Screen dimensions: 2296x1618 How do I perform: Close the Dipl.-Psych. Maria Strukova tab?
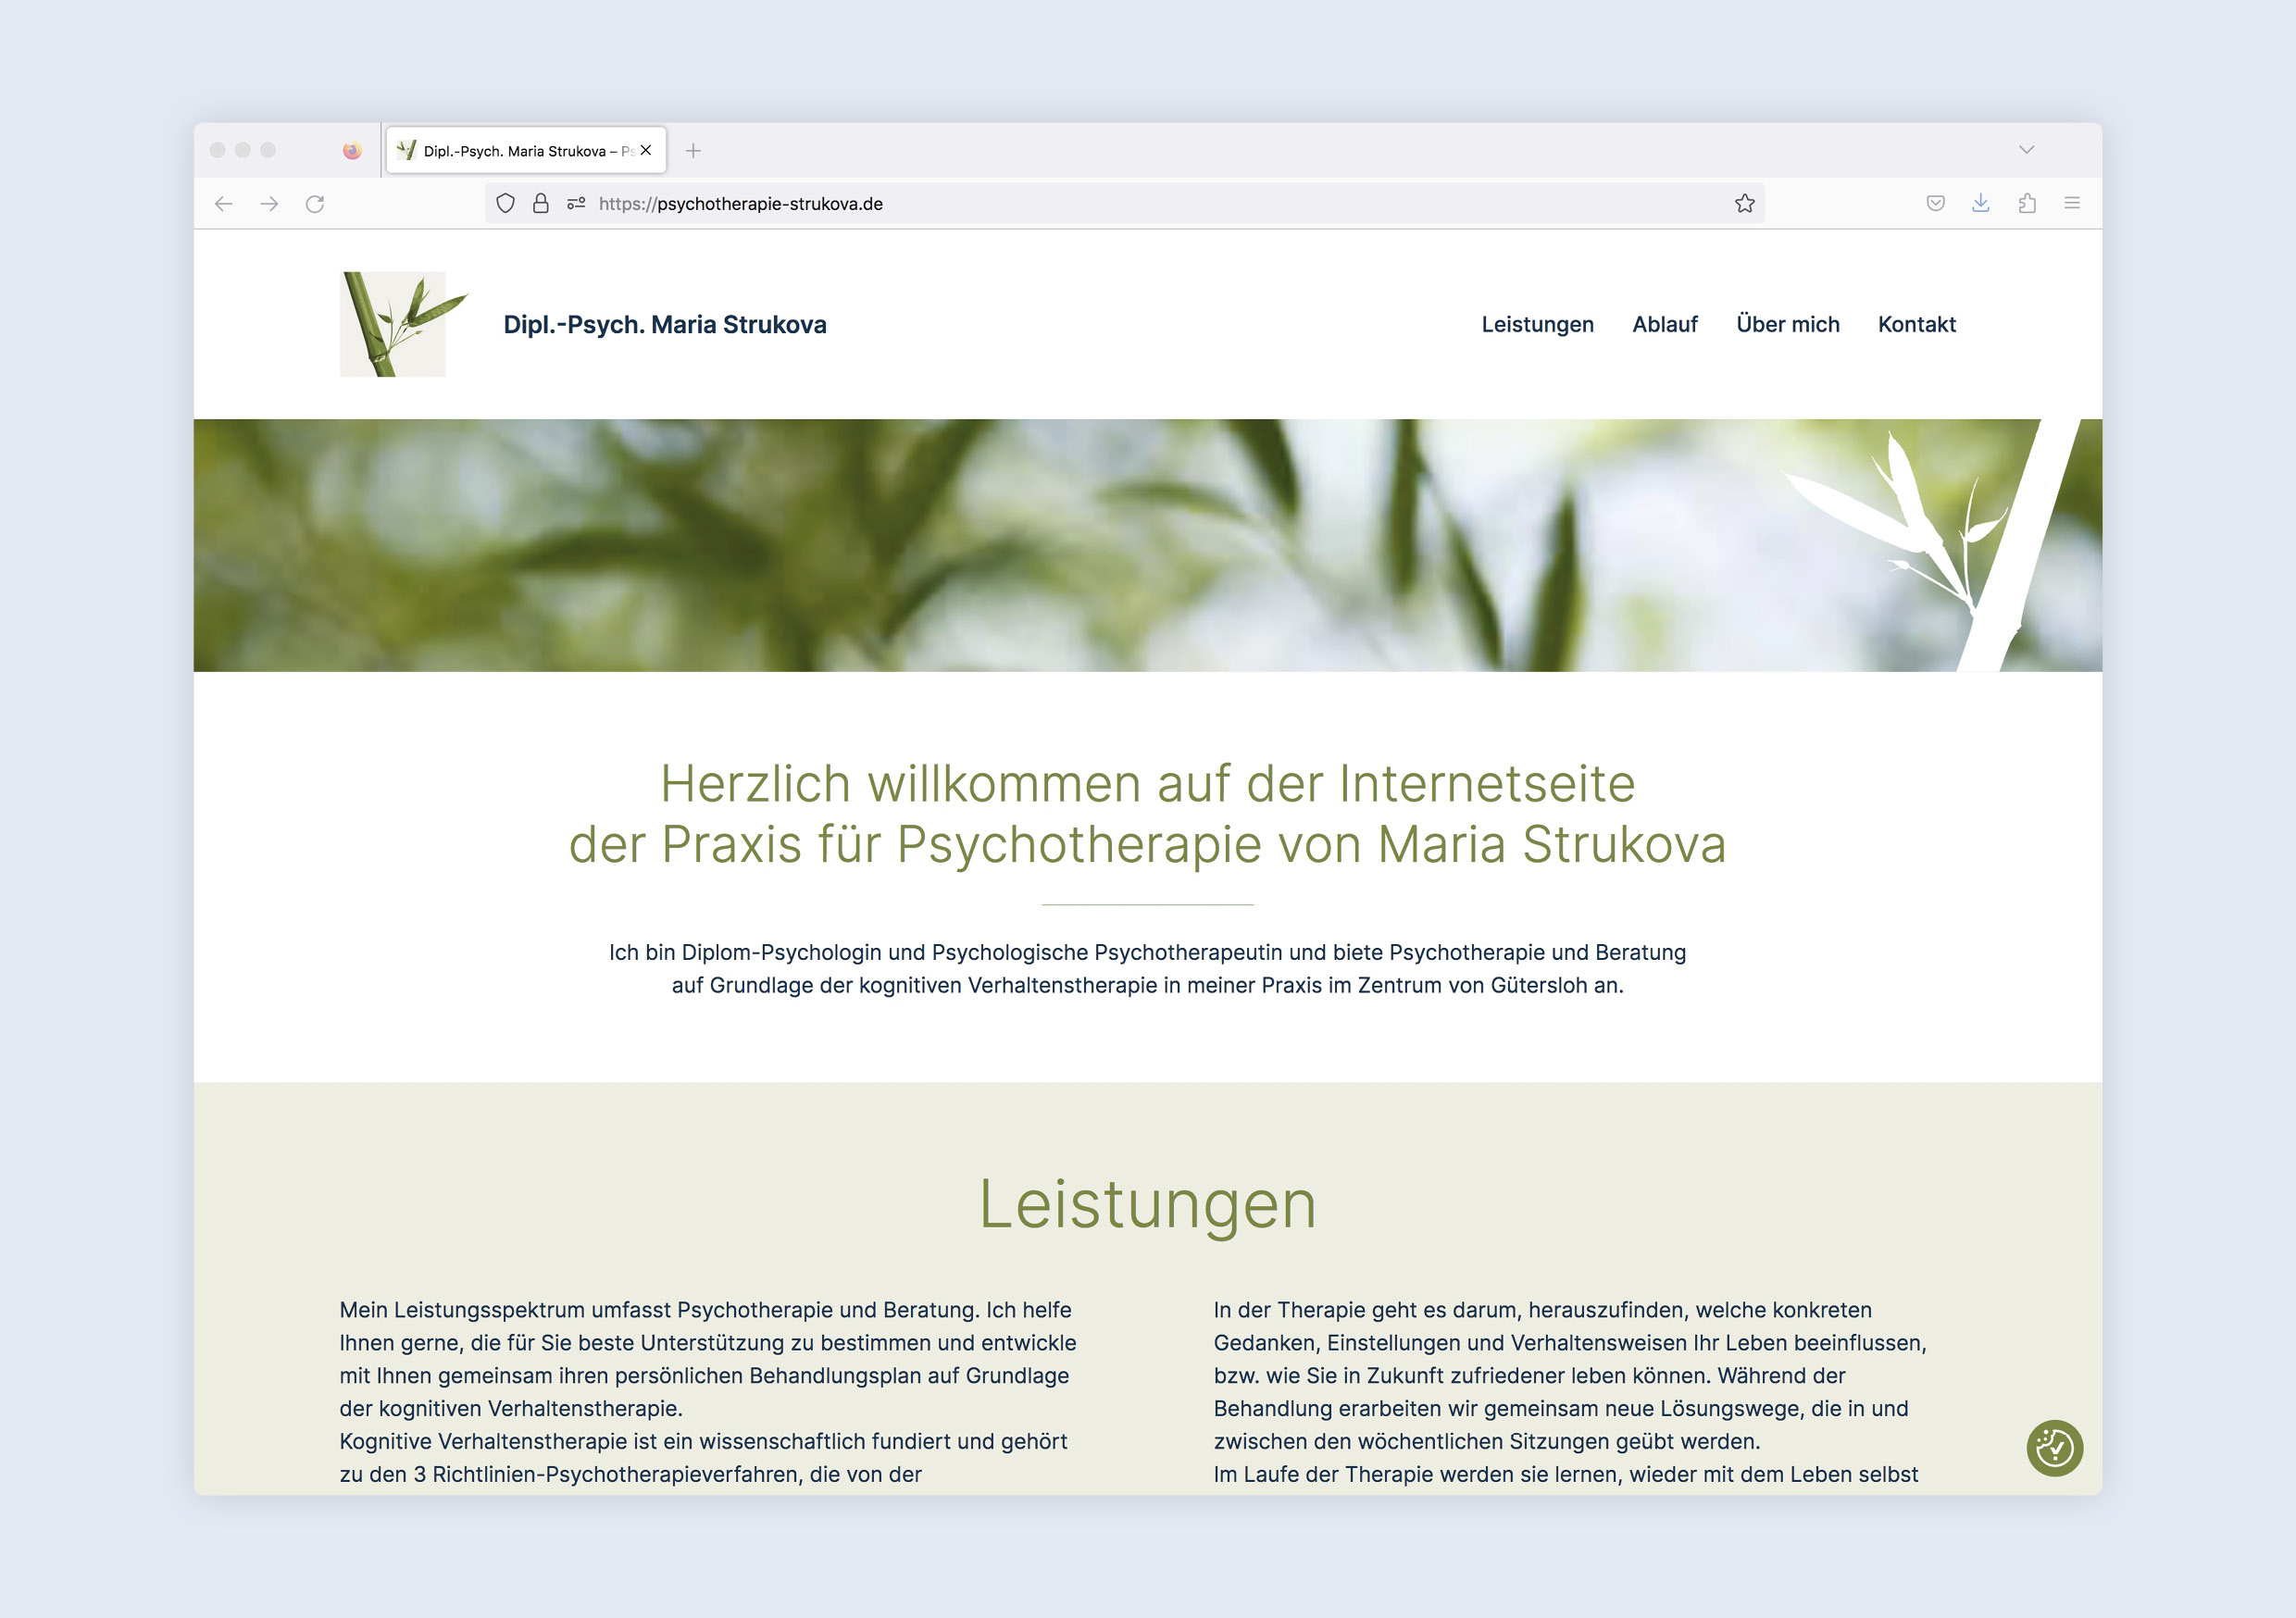point(646,151)
